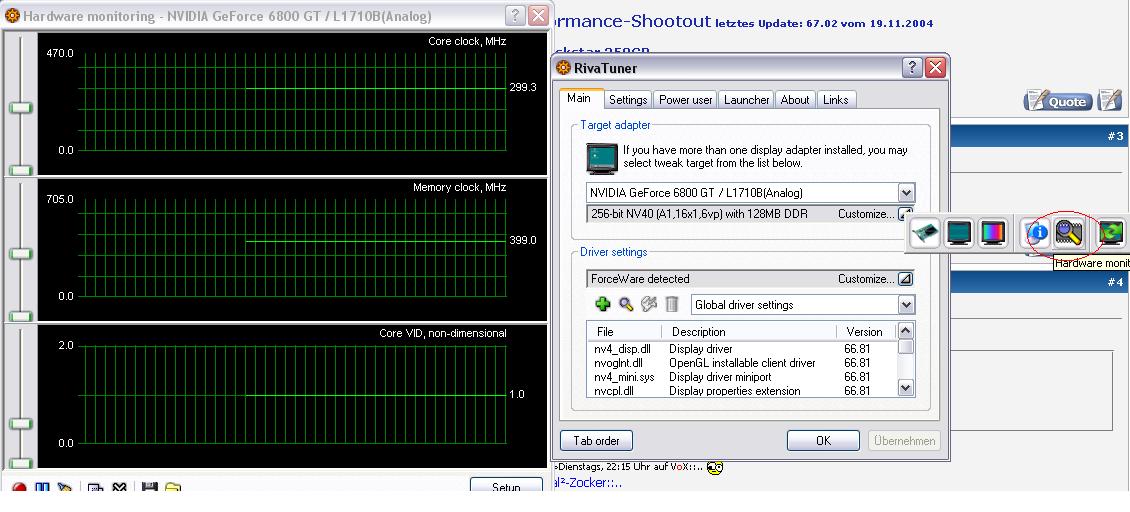Click the 299.3 core clock value
The height and width of the screenshot is (512, 1130).
522,87
